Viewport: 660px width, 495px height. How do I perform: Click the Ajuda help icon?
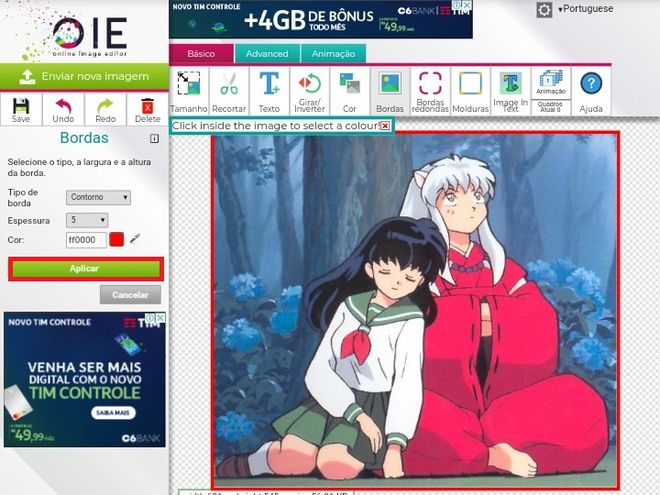[591, 91]
